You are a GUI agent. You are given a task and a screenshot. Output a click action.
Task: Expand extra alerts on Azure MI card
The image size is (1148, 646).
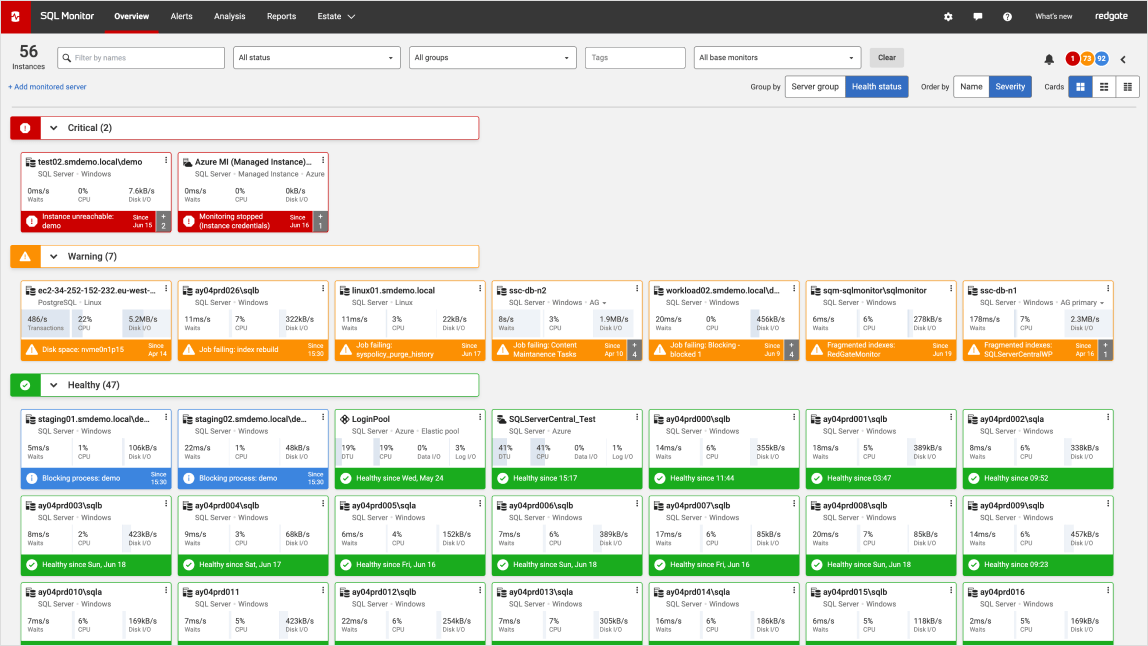pos(320,221)
